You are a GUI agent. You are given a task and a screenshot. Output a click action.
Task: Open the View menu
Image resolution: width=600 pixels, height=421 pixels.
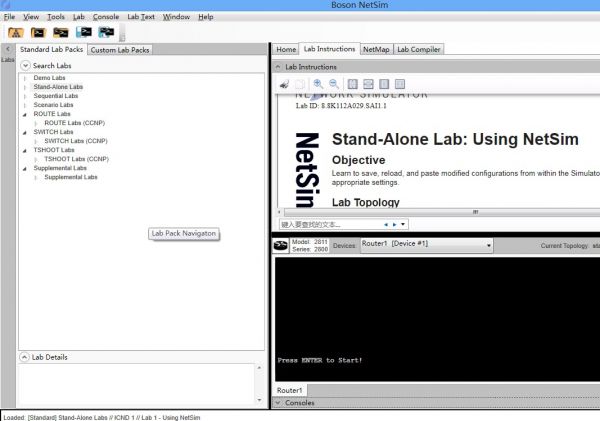pyautogui.click(x=31, y=17)
